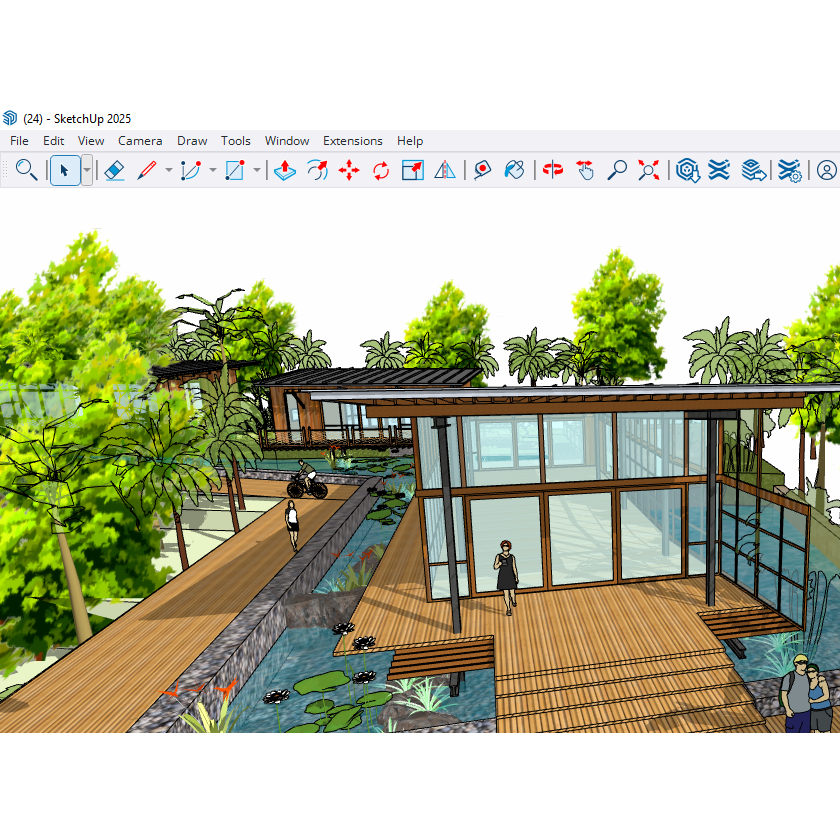Select the Orbit tool

pos(553,170)
